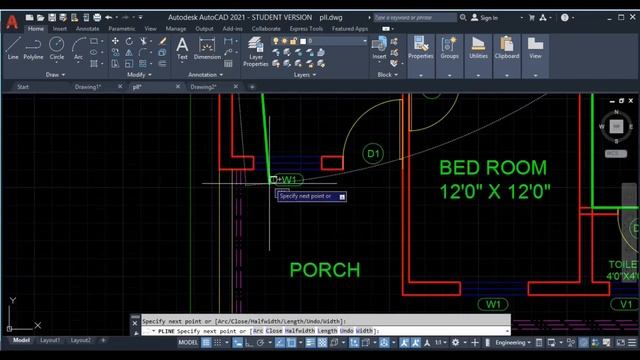
Task: Open Layer Properties manager
Action: [x=256, y=51]
